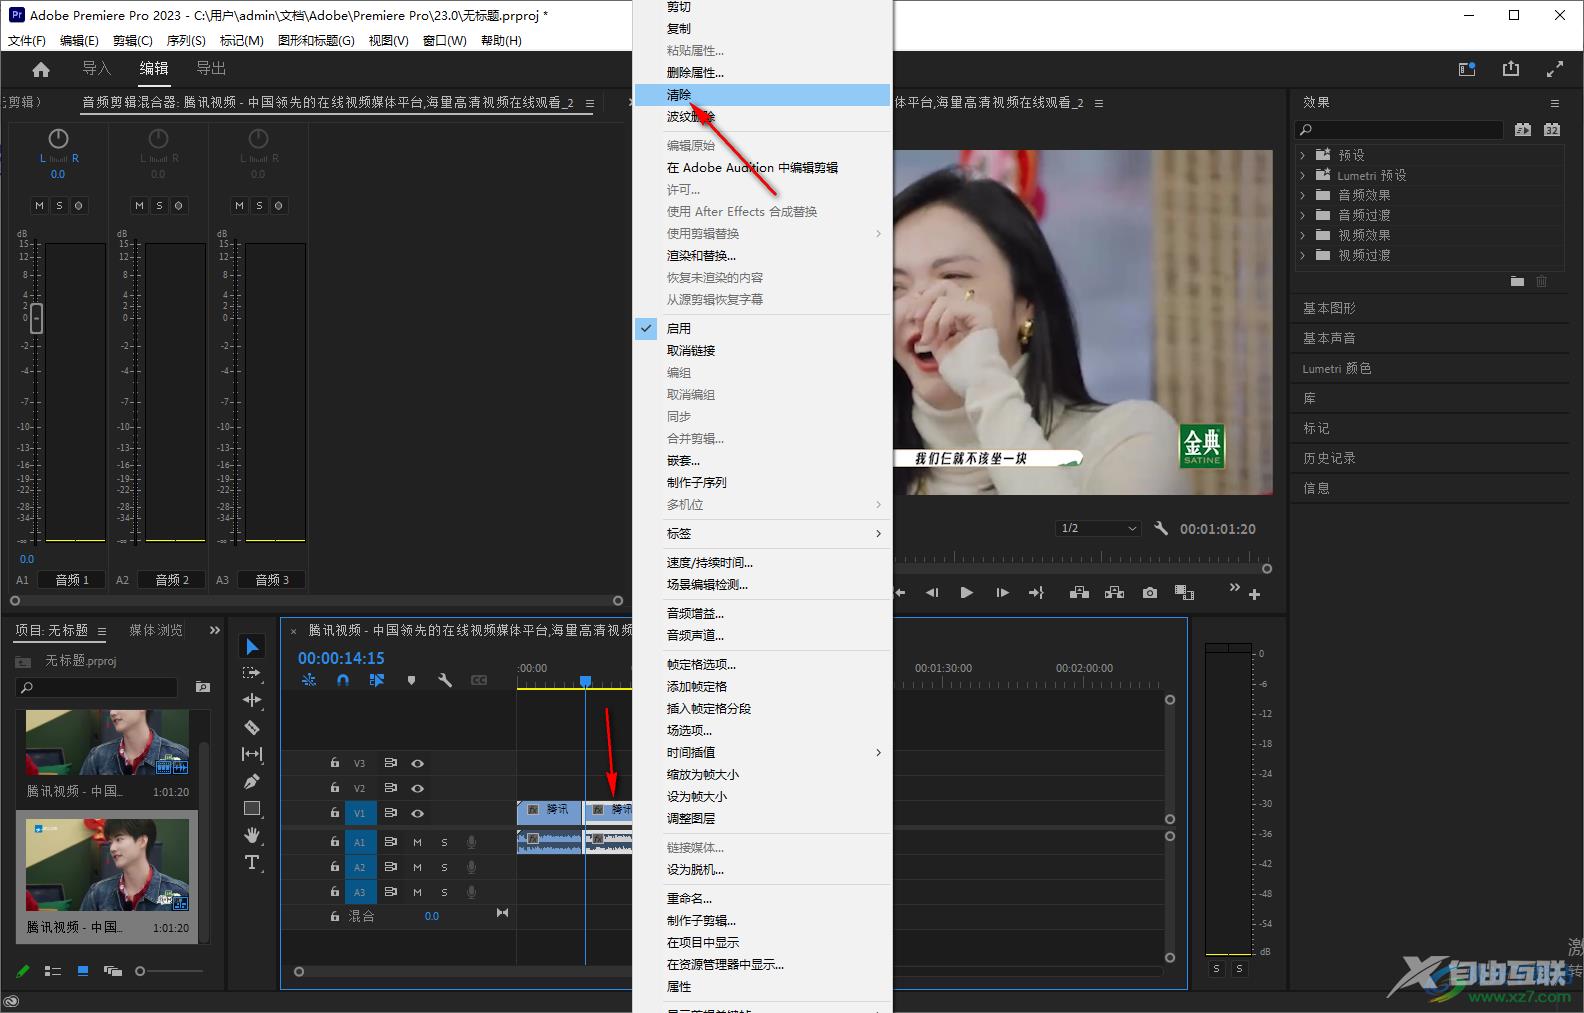Toggle V3 track output eye
The width and height of the screenshot is (1584, 1013).
[418, 763]
